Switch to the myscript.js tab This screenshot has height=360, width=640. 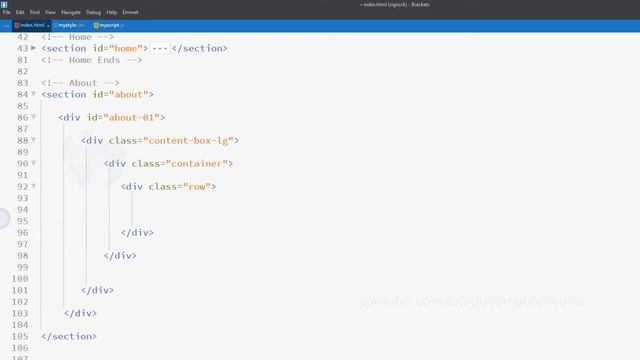tap(109, 25)
